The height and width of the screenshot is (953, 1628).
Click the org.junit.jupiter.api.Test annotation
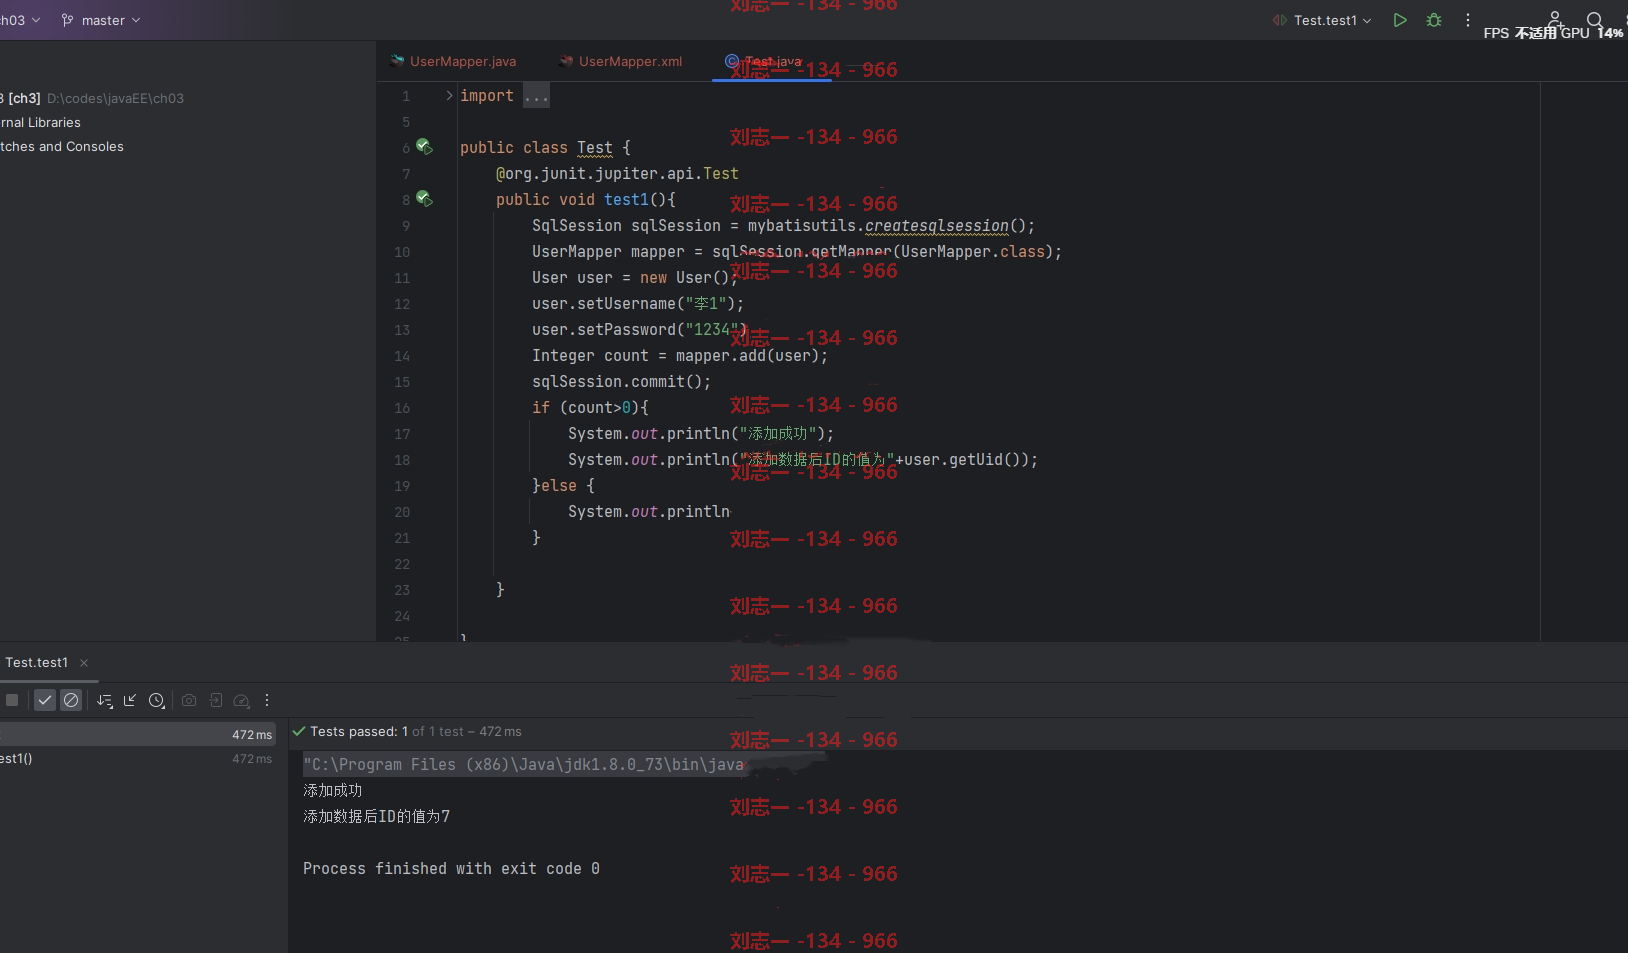click(617, 173)
